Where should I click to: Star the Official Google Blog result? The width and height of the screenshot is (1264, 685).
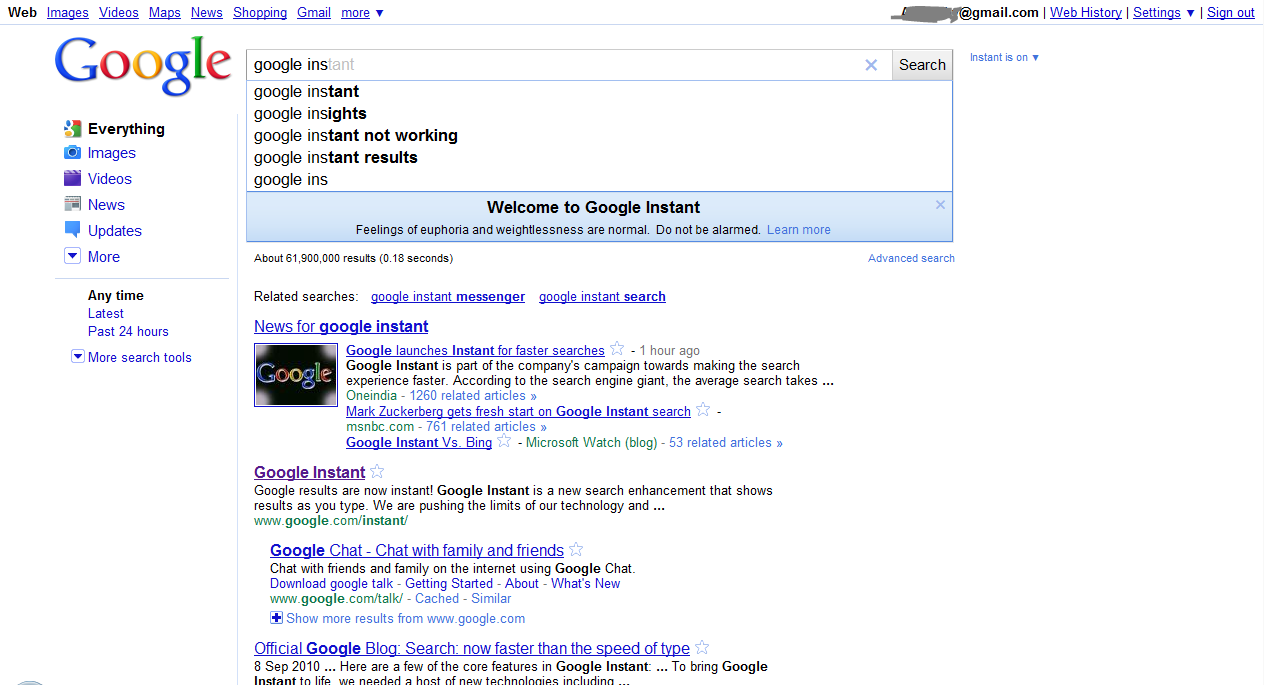[x=702, y=648]
